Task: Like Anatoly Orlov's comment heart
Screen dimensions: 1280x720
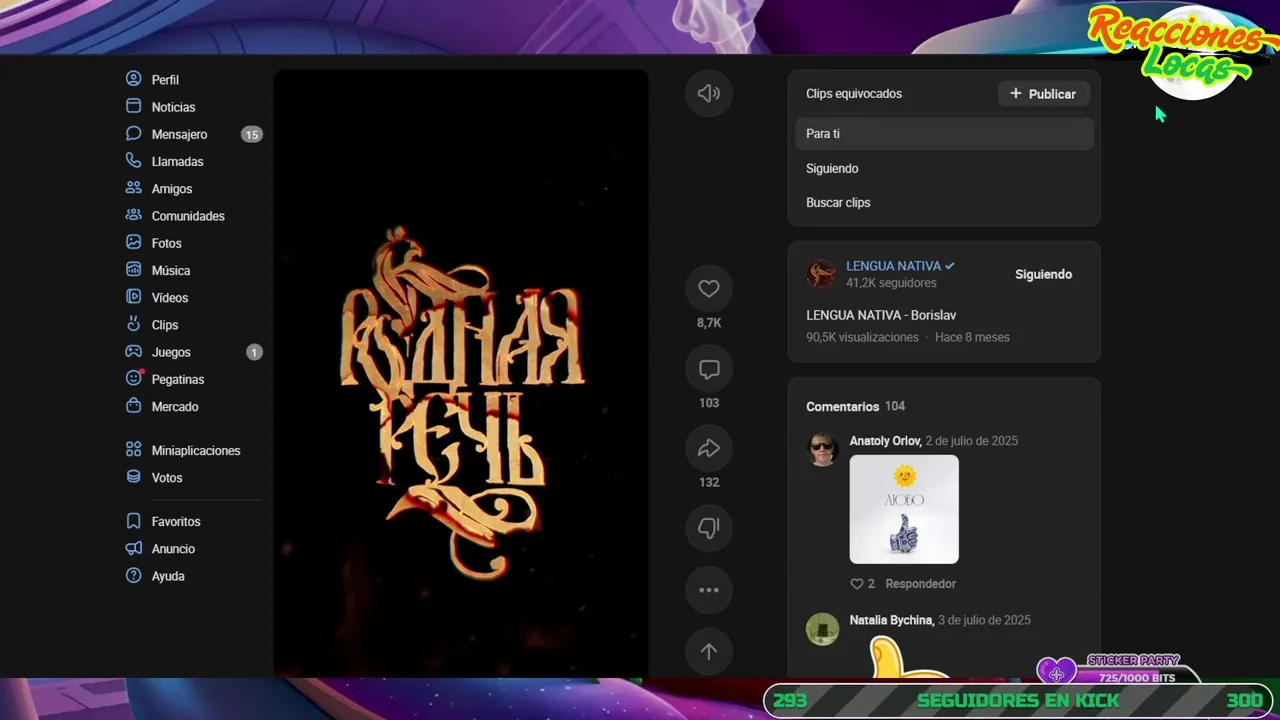Action: tap(856, 584)
